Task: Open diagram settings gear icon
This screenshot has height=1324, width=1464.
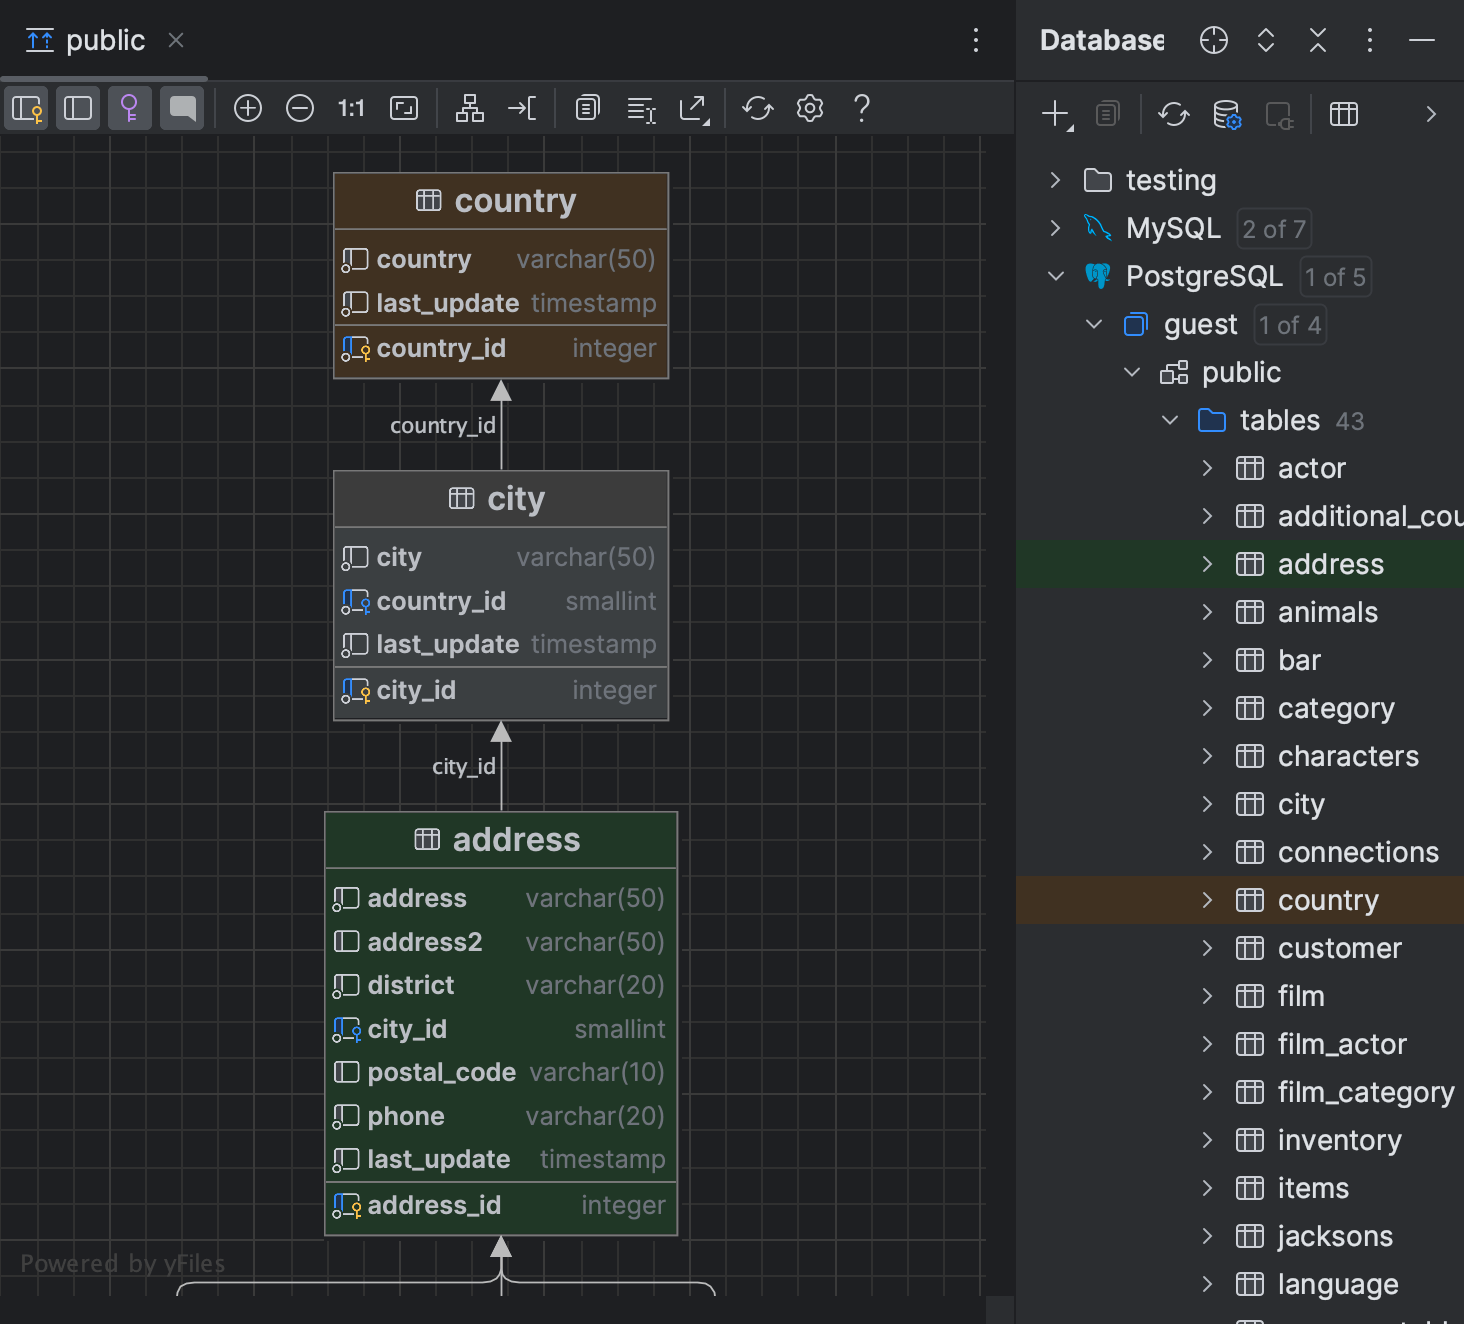Action: pyautogui.click(x=809, y=108)
